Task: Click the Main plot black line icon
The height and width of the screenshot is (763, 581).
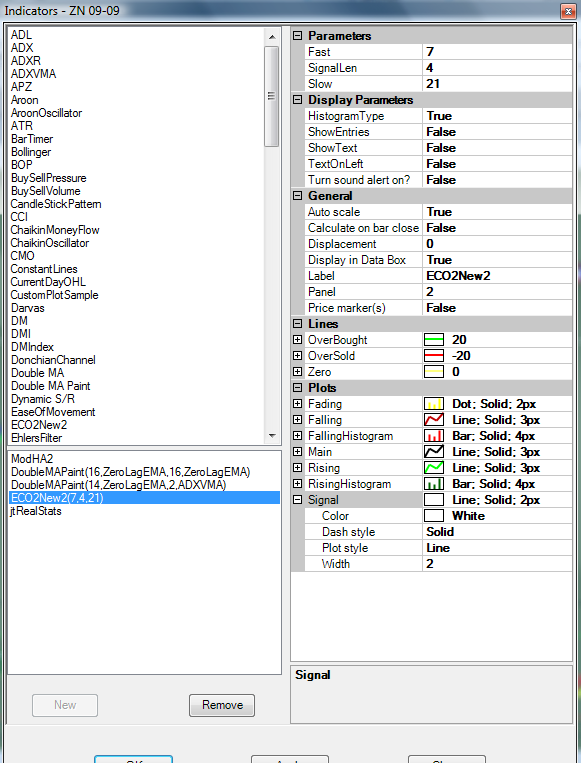Action: pyautogui.click(x=434, y=452)
